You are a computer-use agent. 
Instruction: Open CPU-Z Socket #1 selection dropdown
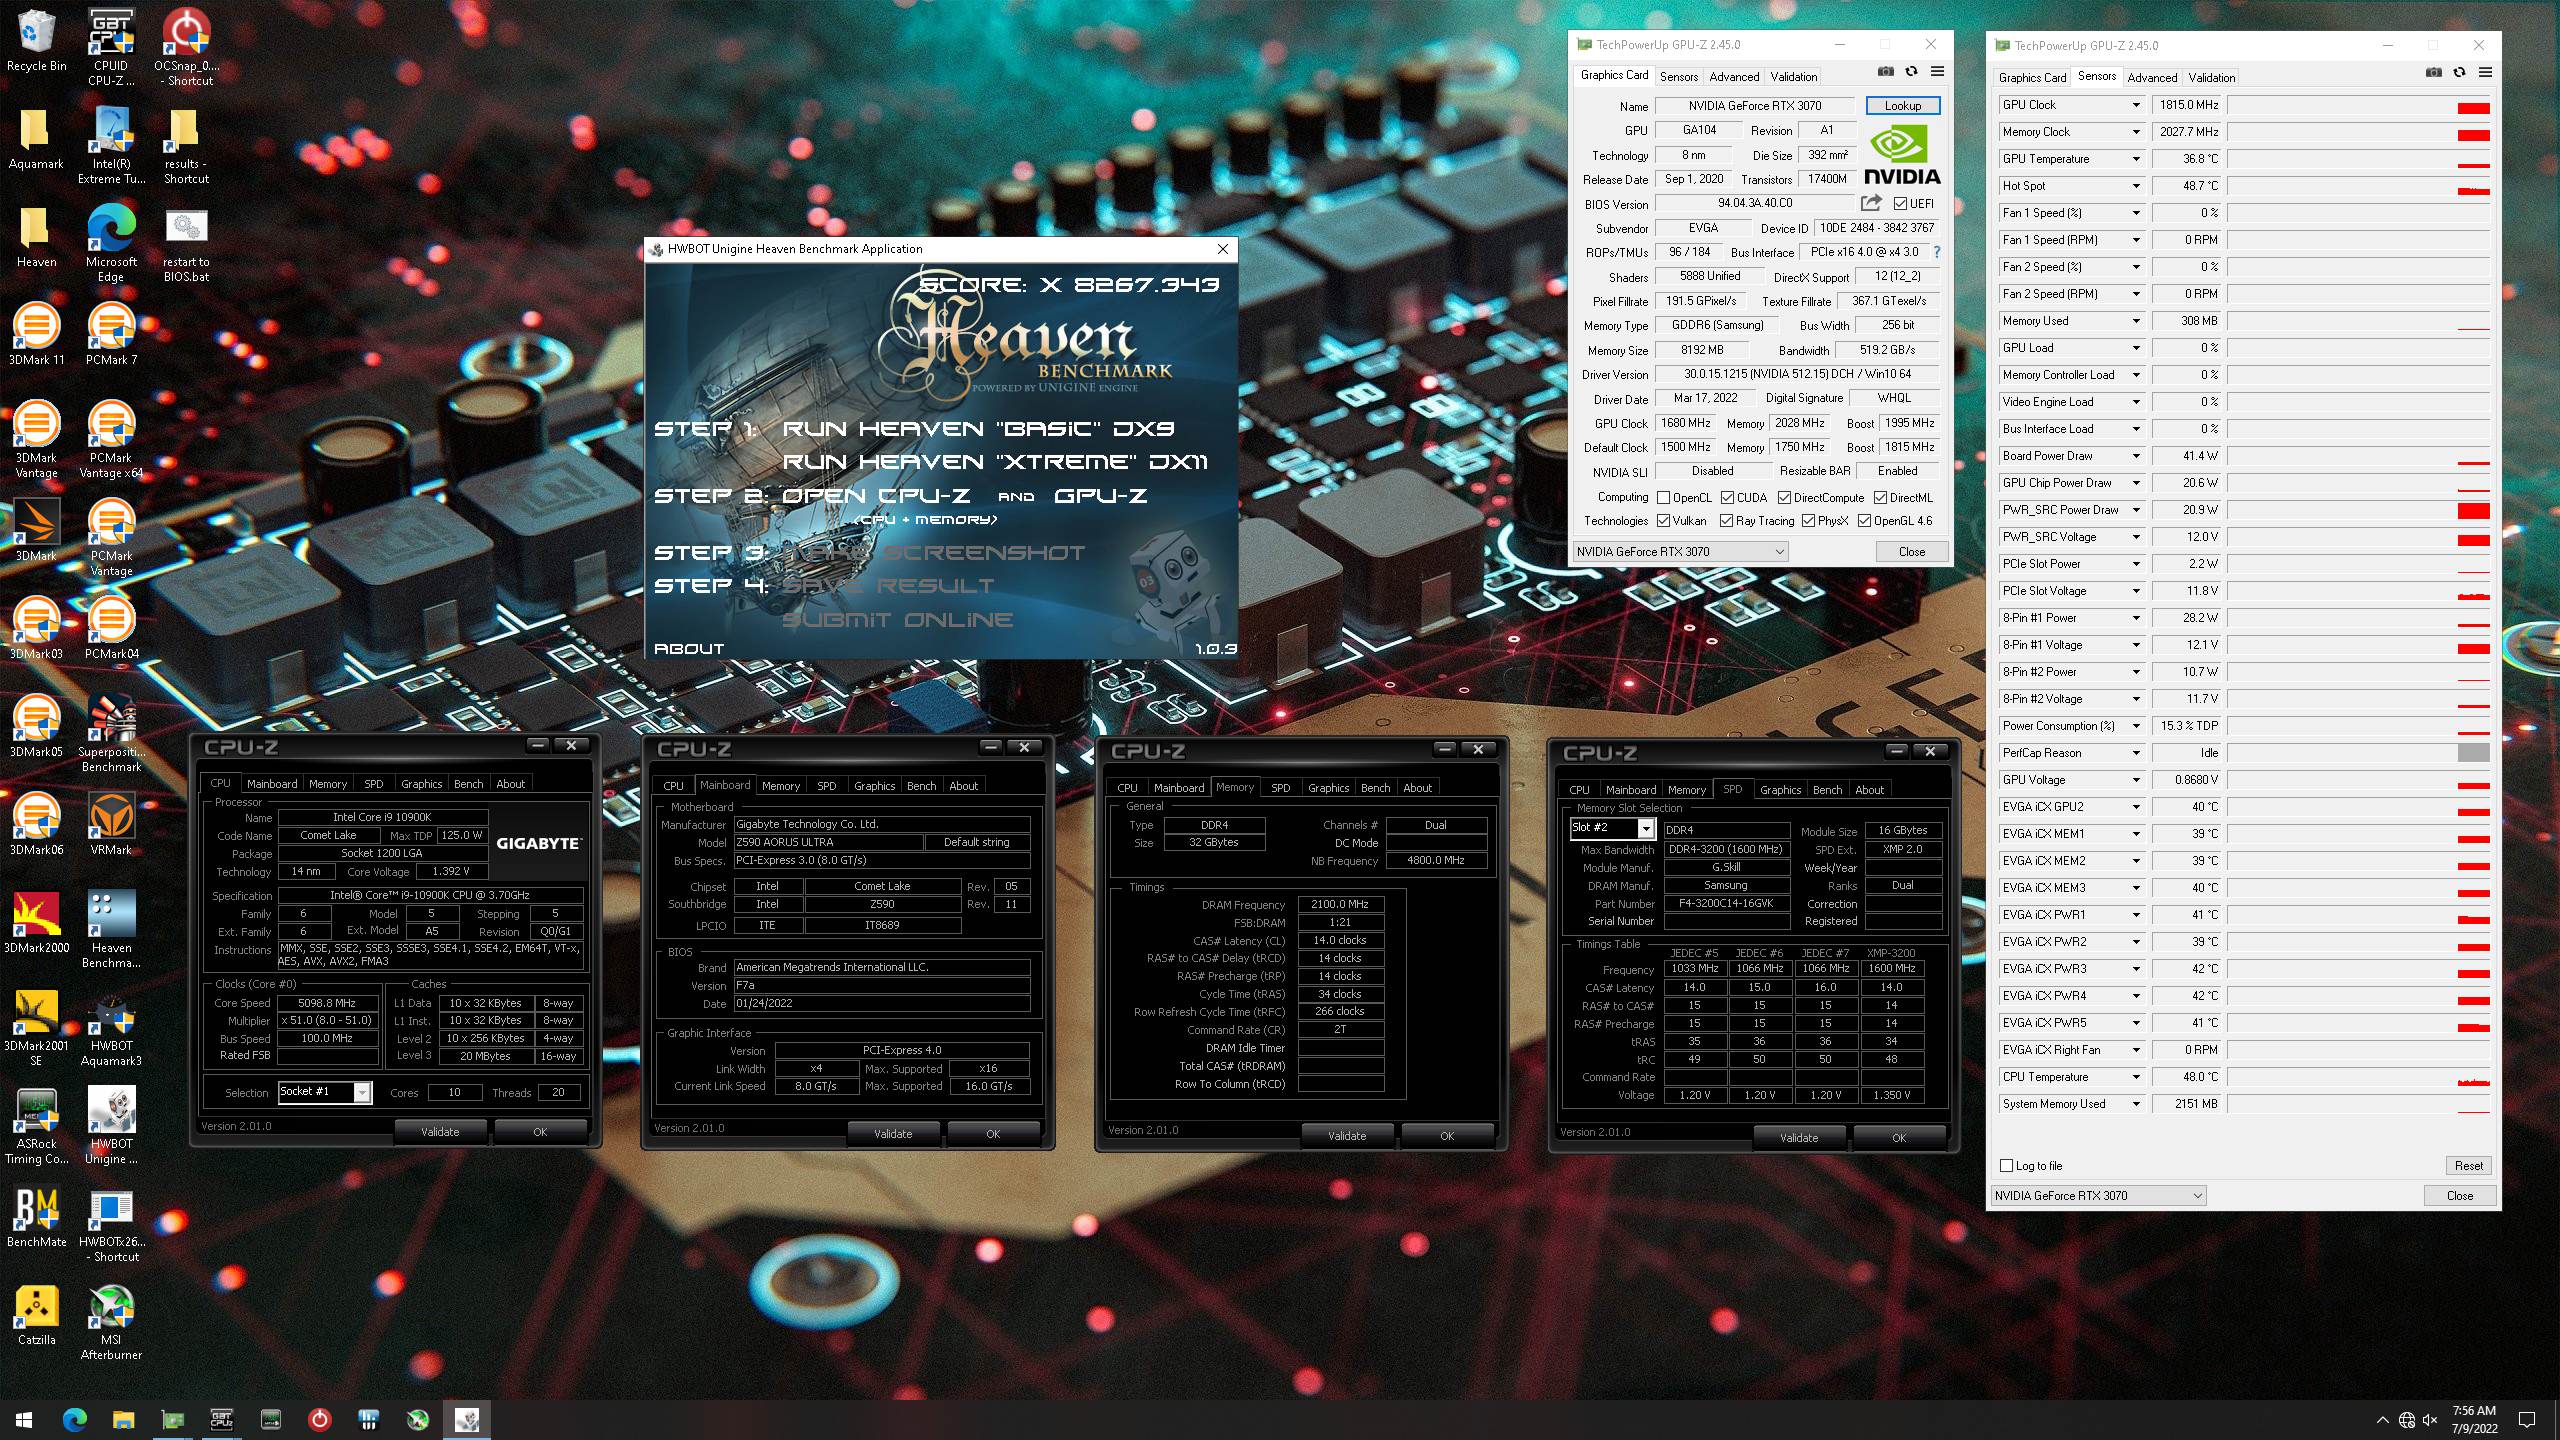[325, 1092]
